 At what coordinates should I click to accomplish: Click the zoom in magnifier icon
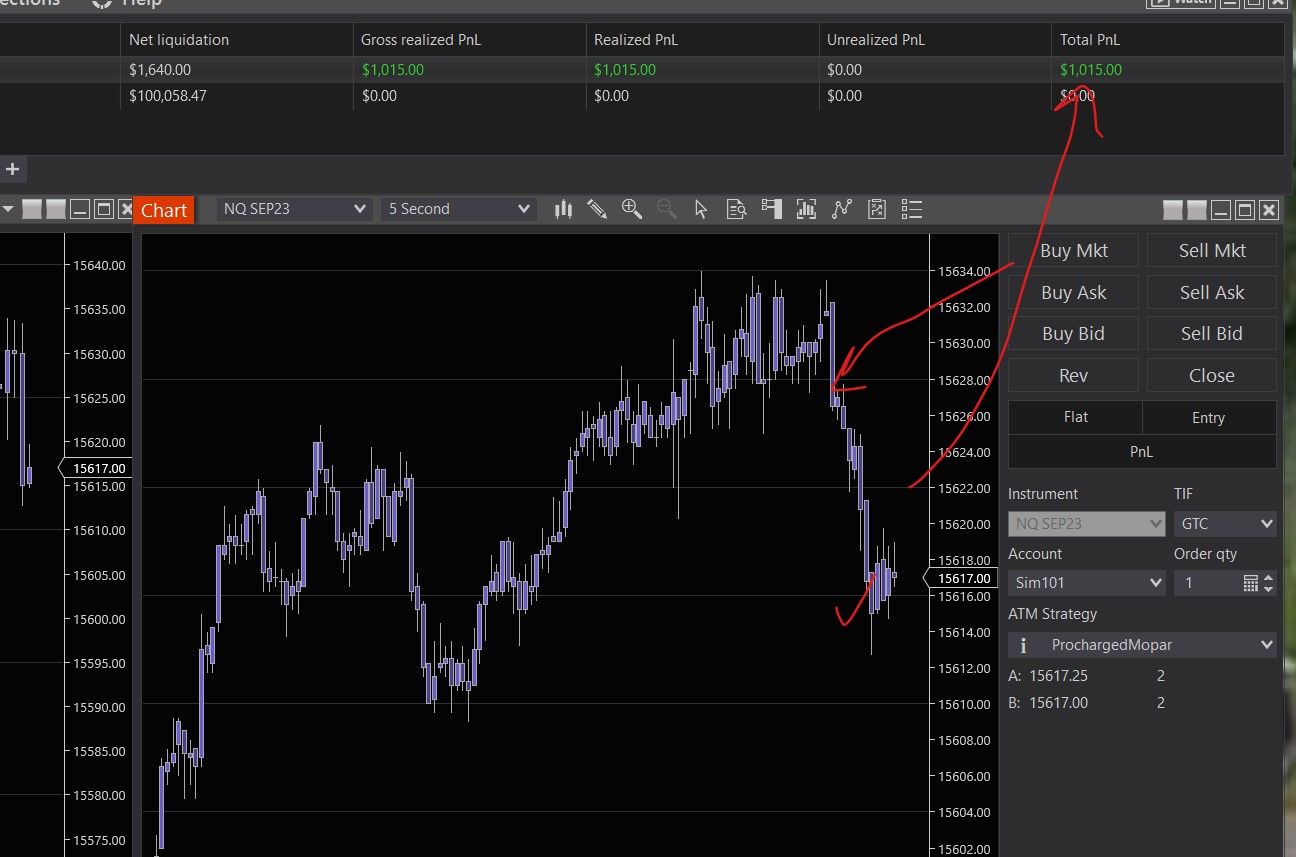coord(631,209)
